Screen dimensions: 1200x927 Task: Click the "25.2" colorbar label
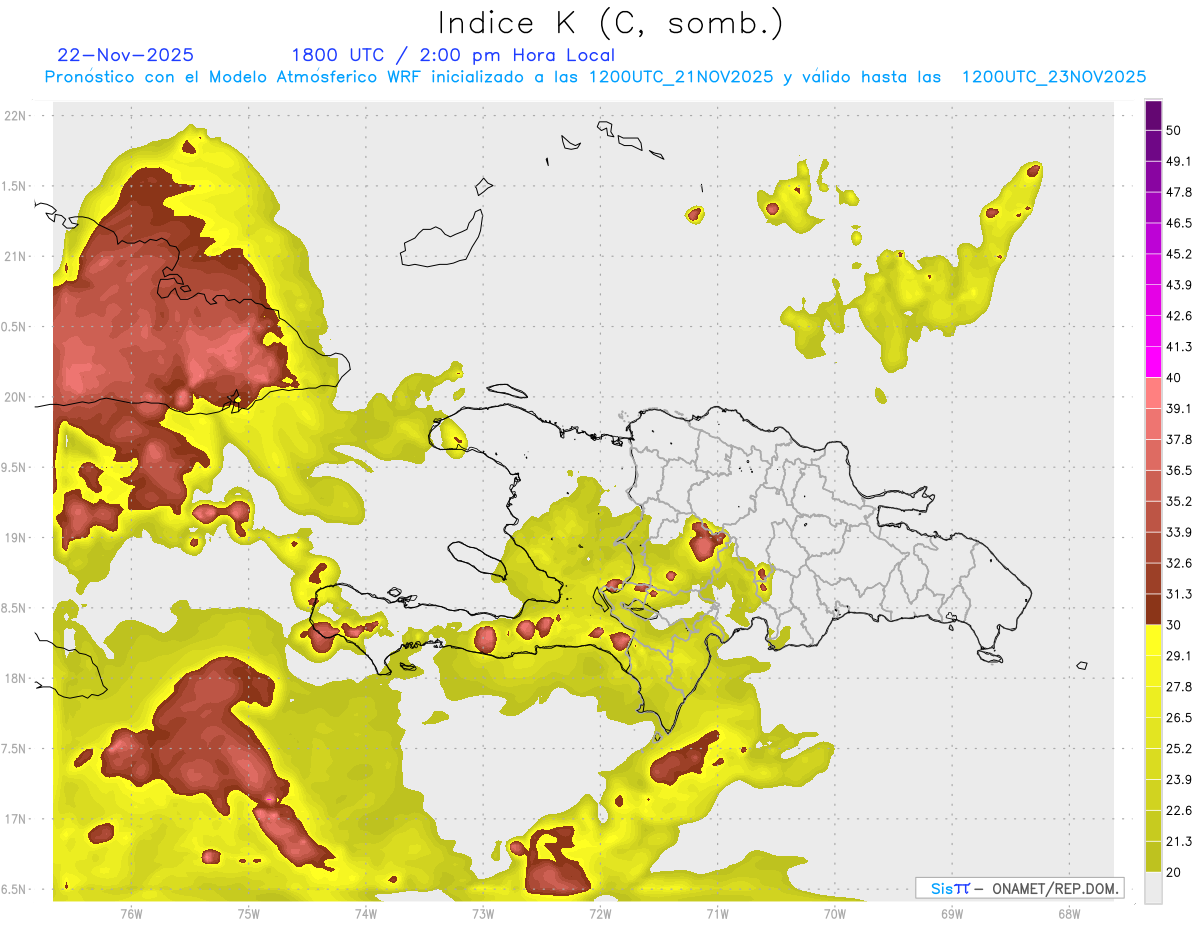point(1179,749)
